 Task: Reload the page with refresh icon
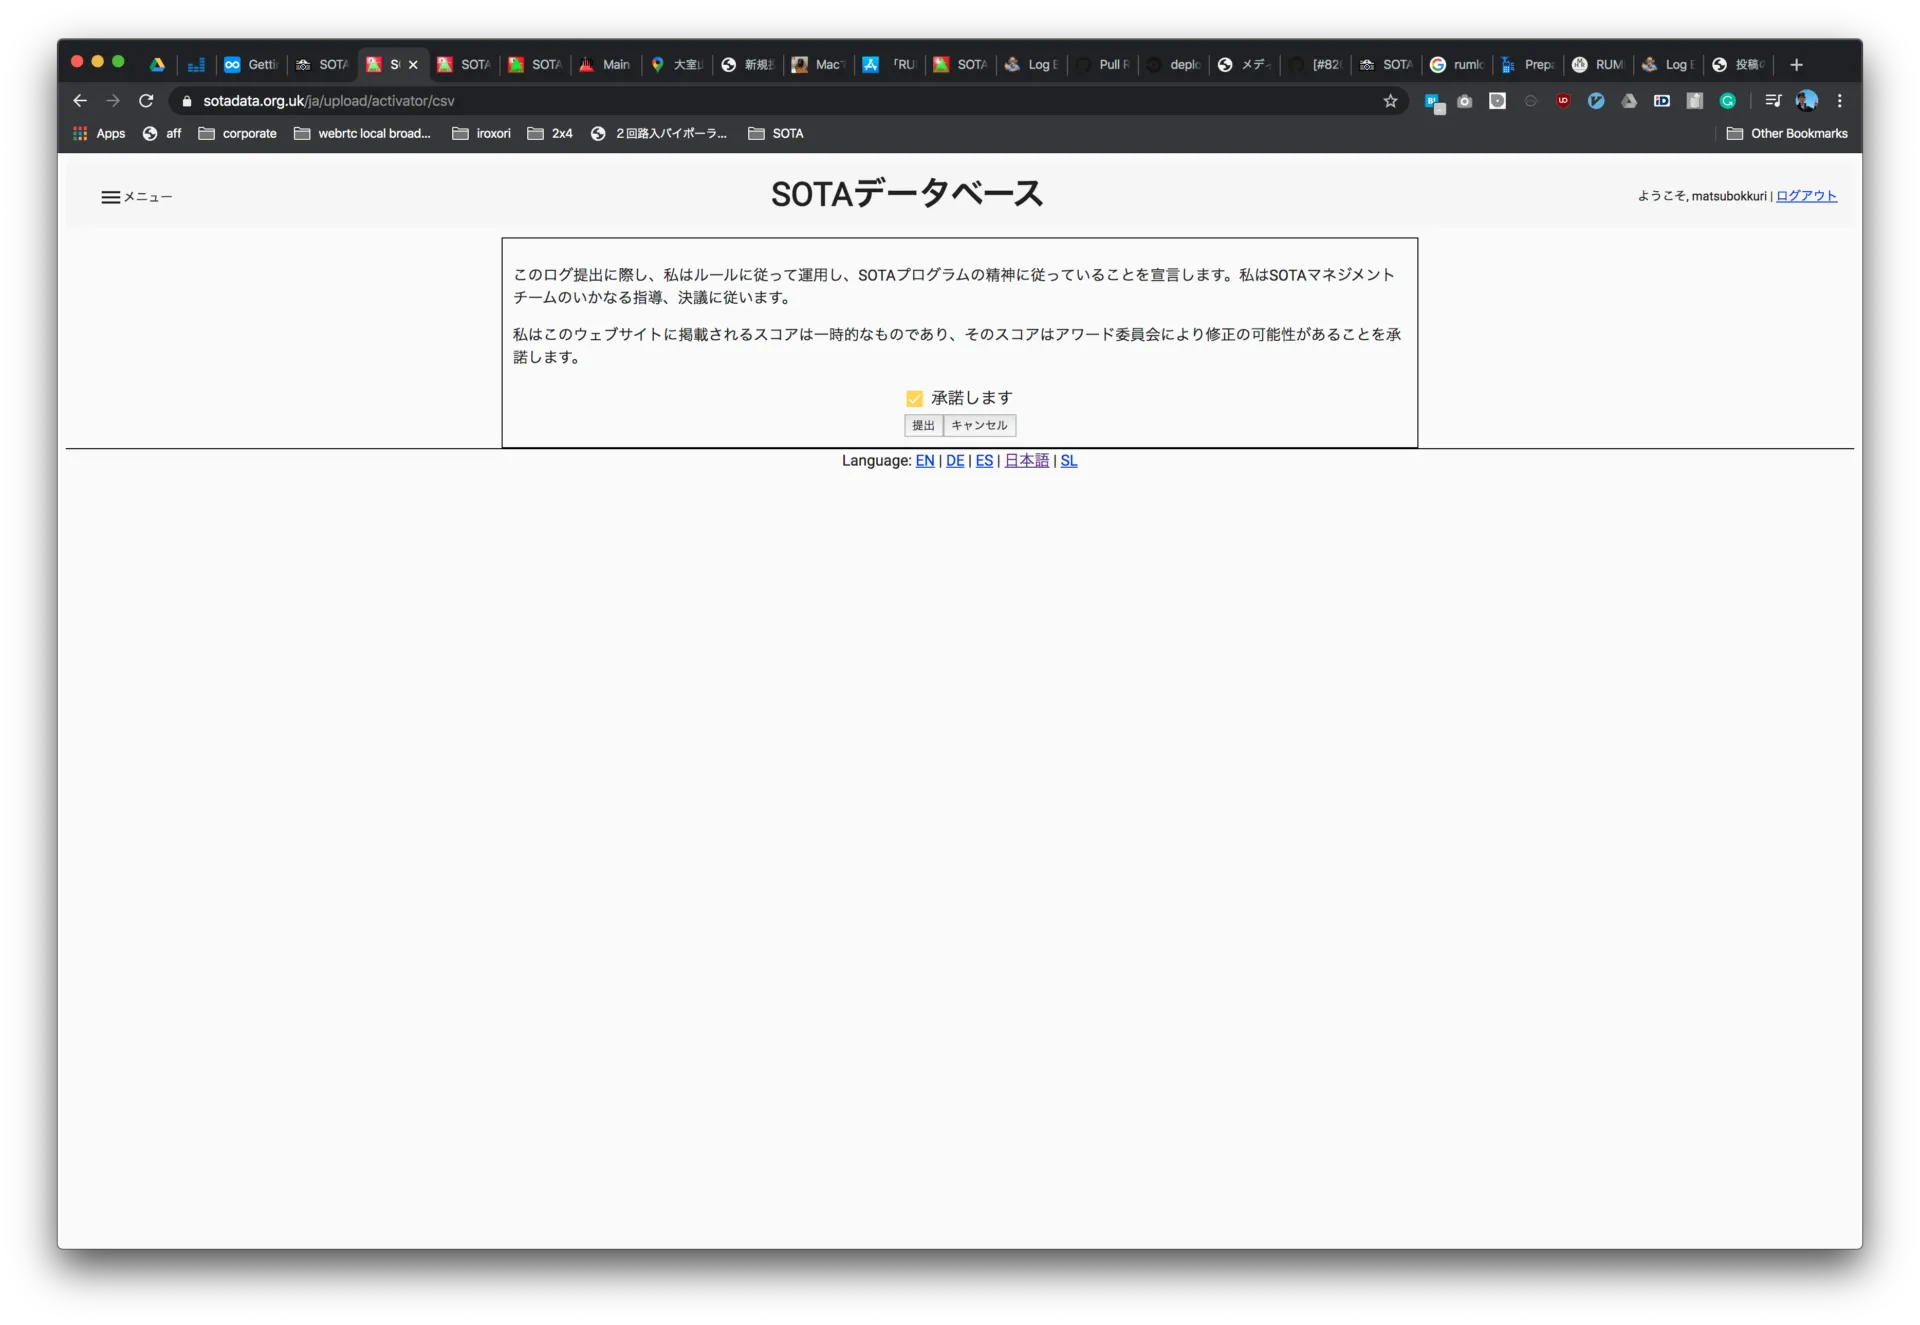pos(146,101)
